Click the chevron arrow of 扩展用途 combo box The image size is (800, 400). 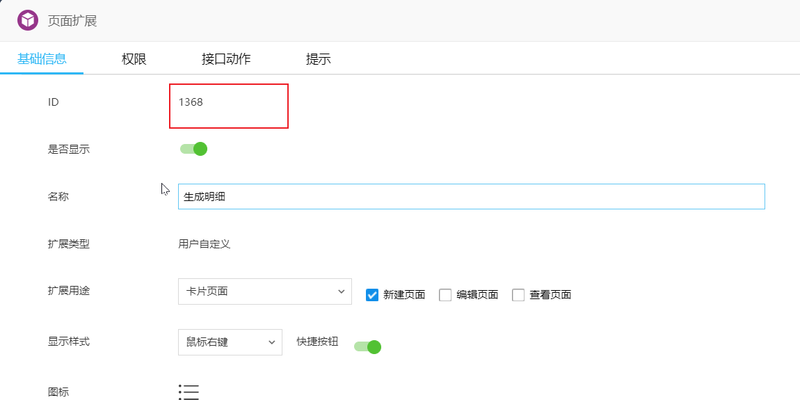point(341,291)
